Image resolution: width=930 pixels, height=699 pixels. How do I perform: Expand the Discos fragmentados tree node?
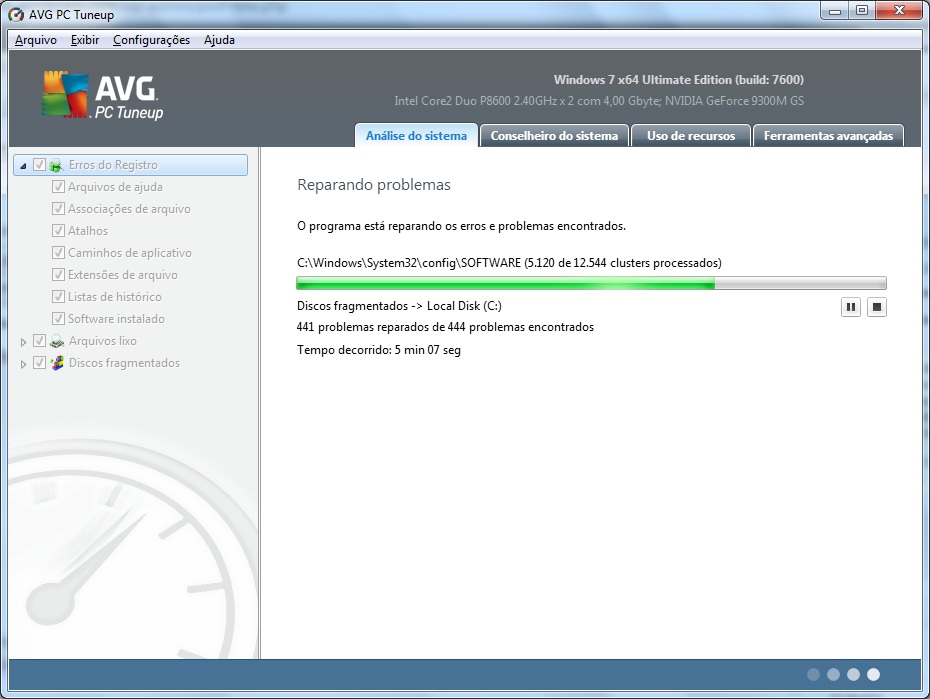[23, 363]
